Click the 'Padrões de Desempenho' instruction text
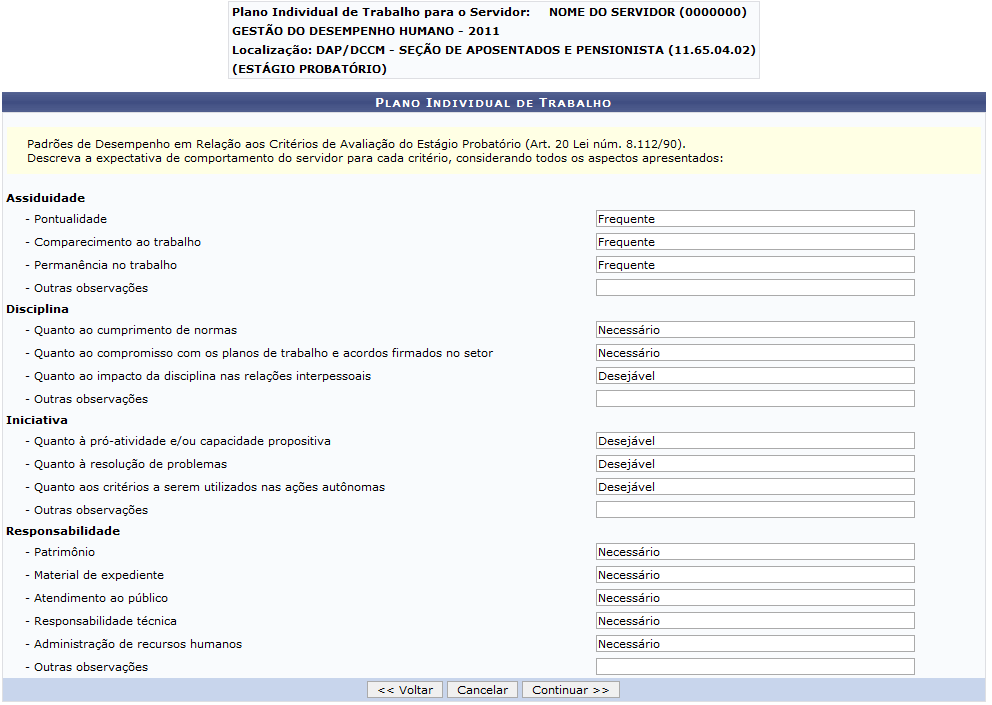 356,144
